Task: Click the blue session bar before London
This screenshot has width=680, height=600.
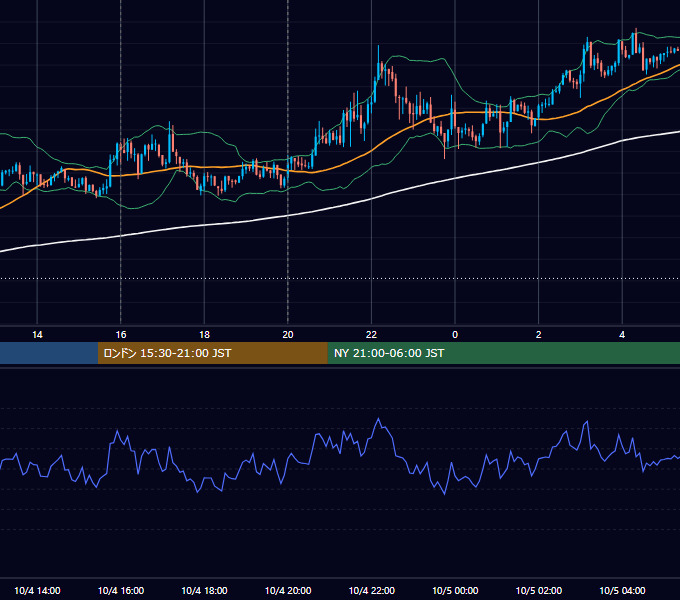Action: pos(49,353)
